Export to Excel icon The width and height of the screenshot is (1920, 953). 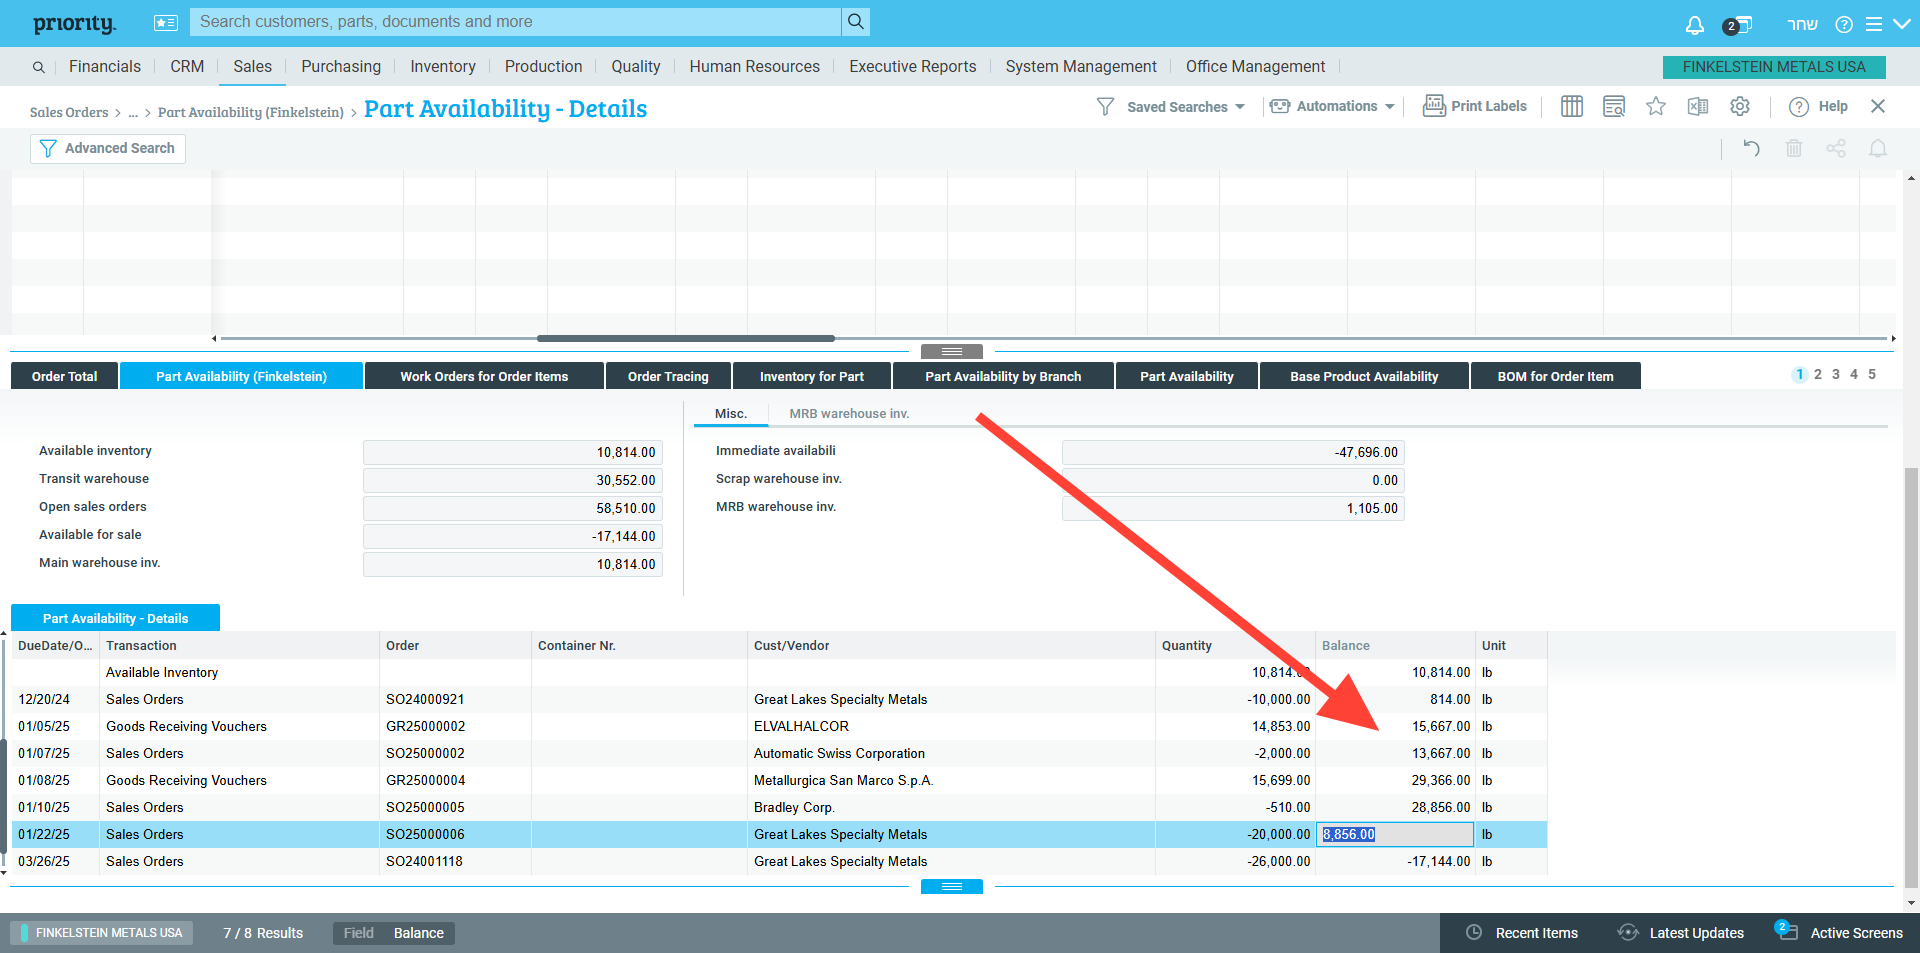[1698, 106]
